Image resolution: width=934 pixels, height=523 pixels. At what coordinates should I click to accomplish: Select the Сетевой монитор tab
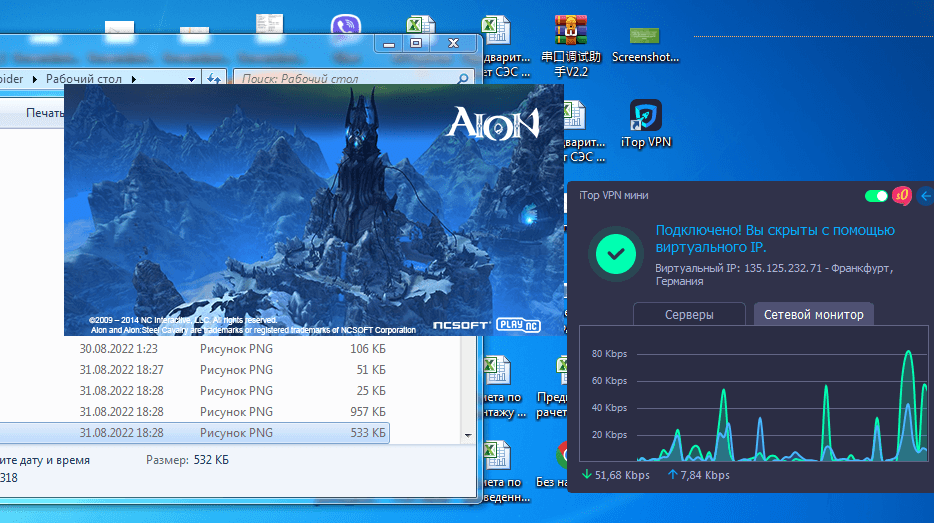coord(813,314)
